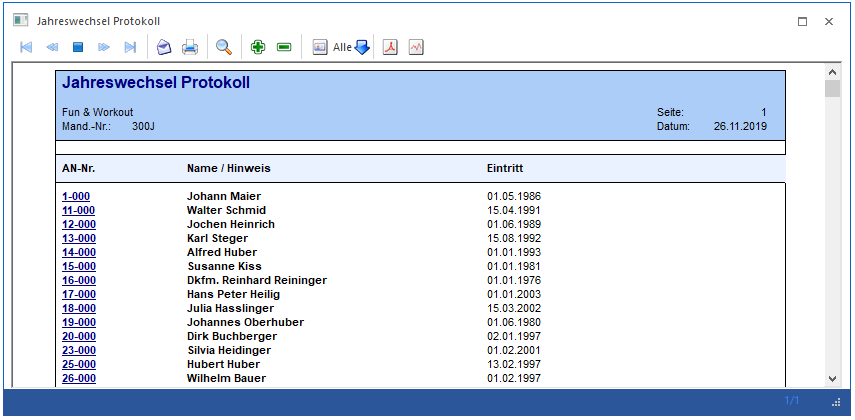
Task: Click the scrollbar up arrow
Action: tap(832, 72)
